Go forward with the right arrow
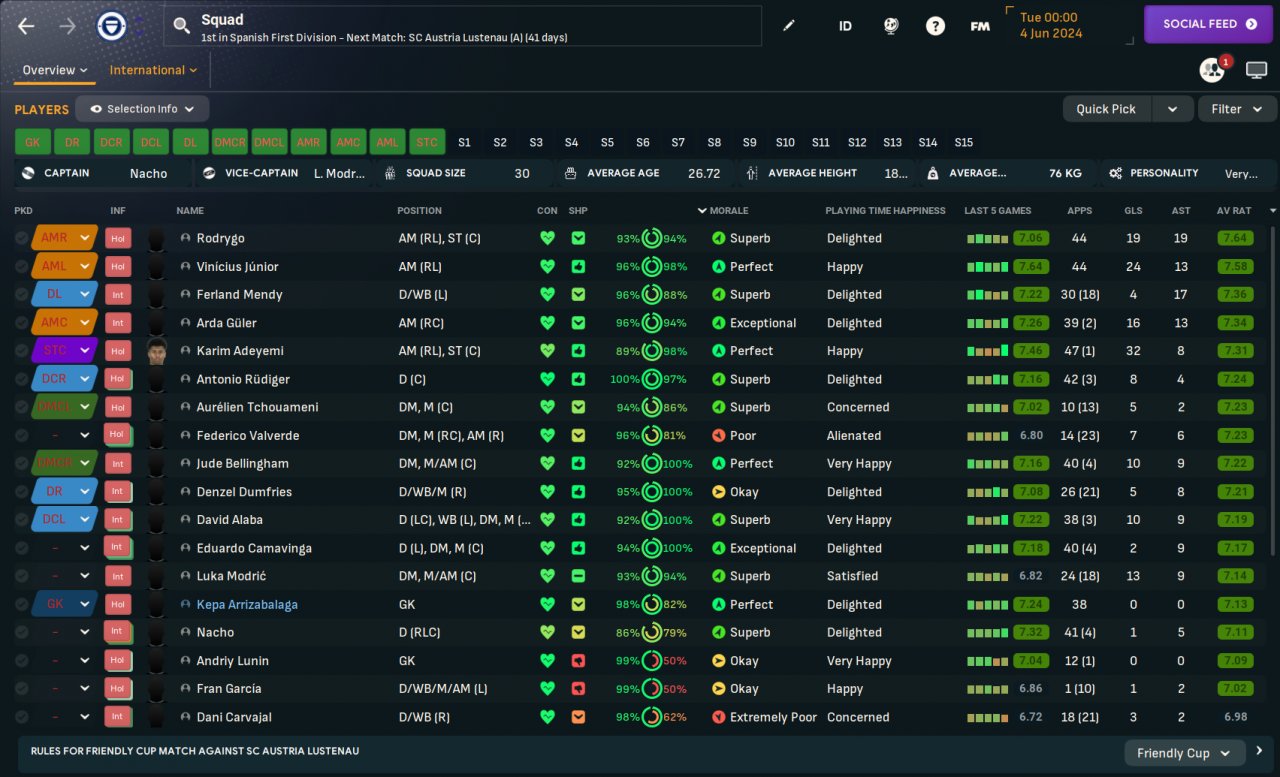 [x=68, y=26]
